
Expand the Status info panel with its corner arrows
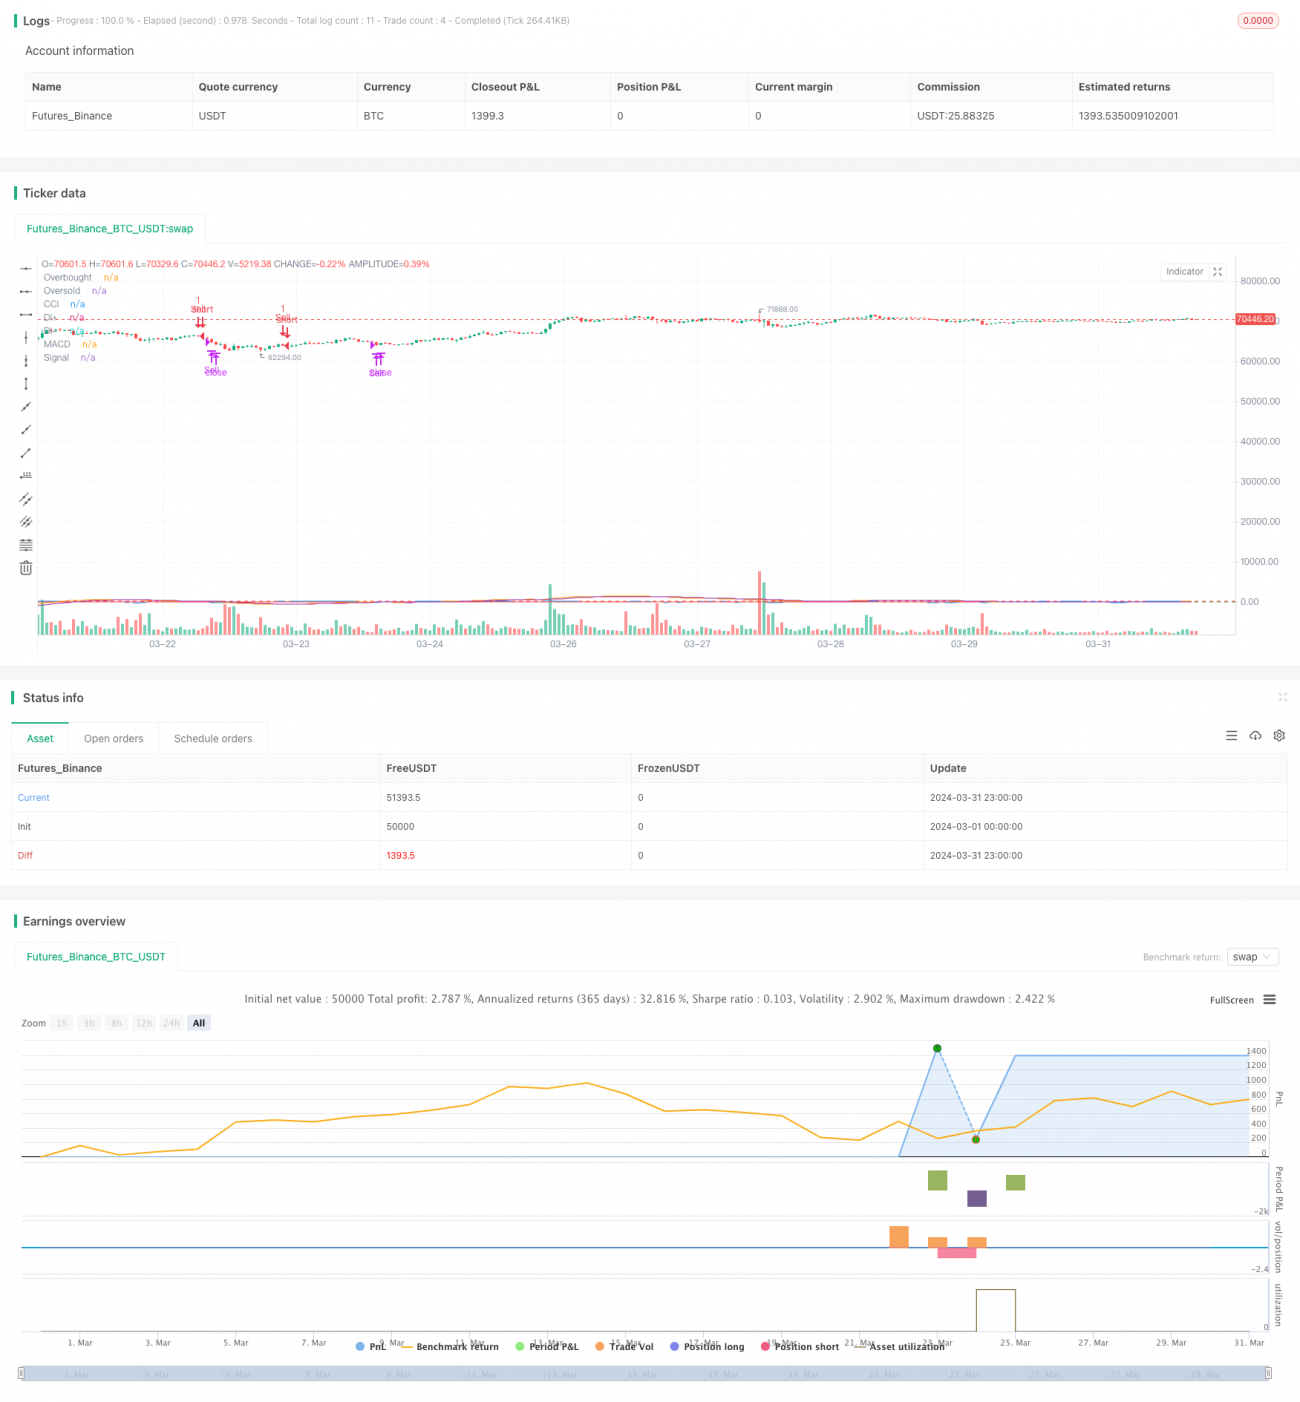click(x=1283, y=697)
